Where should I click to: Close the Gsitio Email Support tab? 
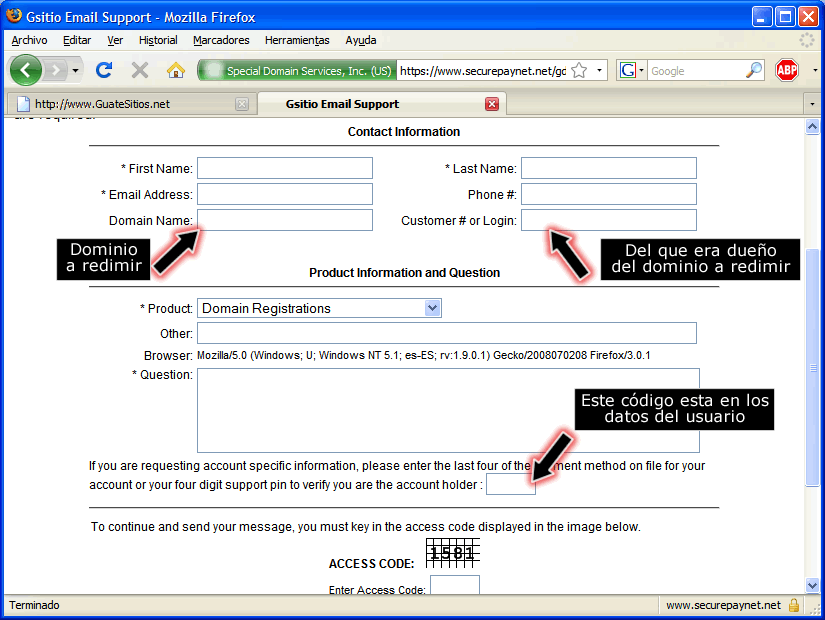pos(492,104)
